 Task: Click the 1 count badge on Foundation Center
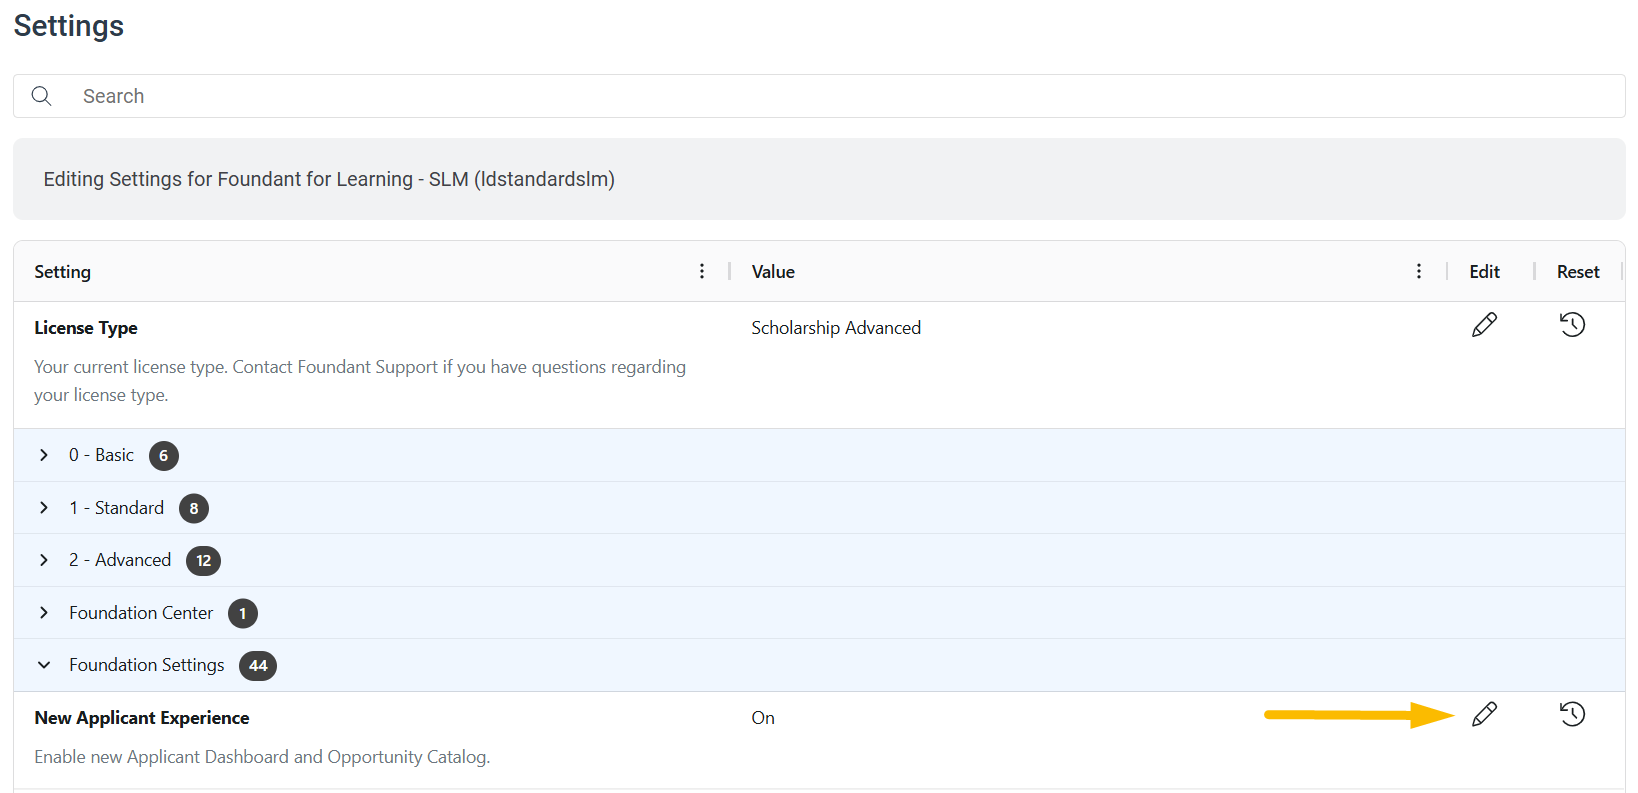point(243,613)
